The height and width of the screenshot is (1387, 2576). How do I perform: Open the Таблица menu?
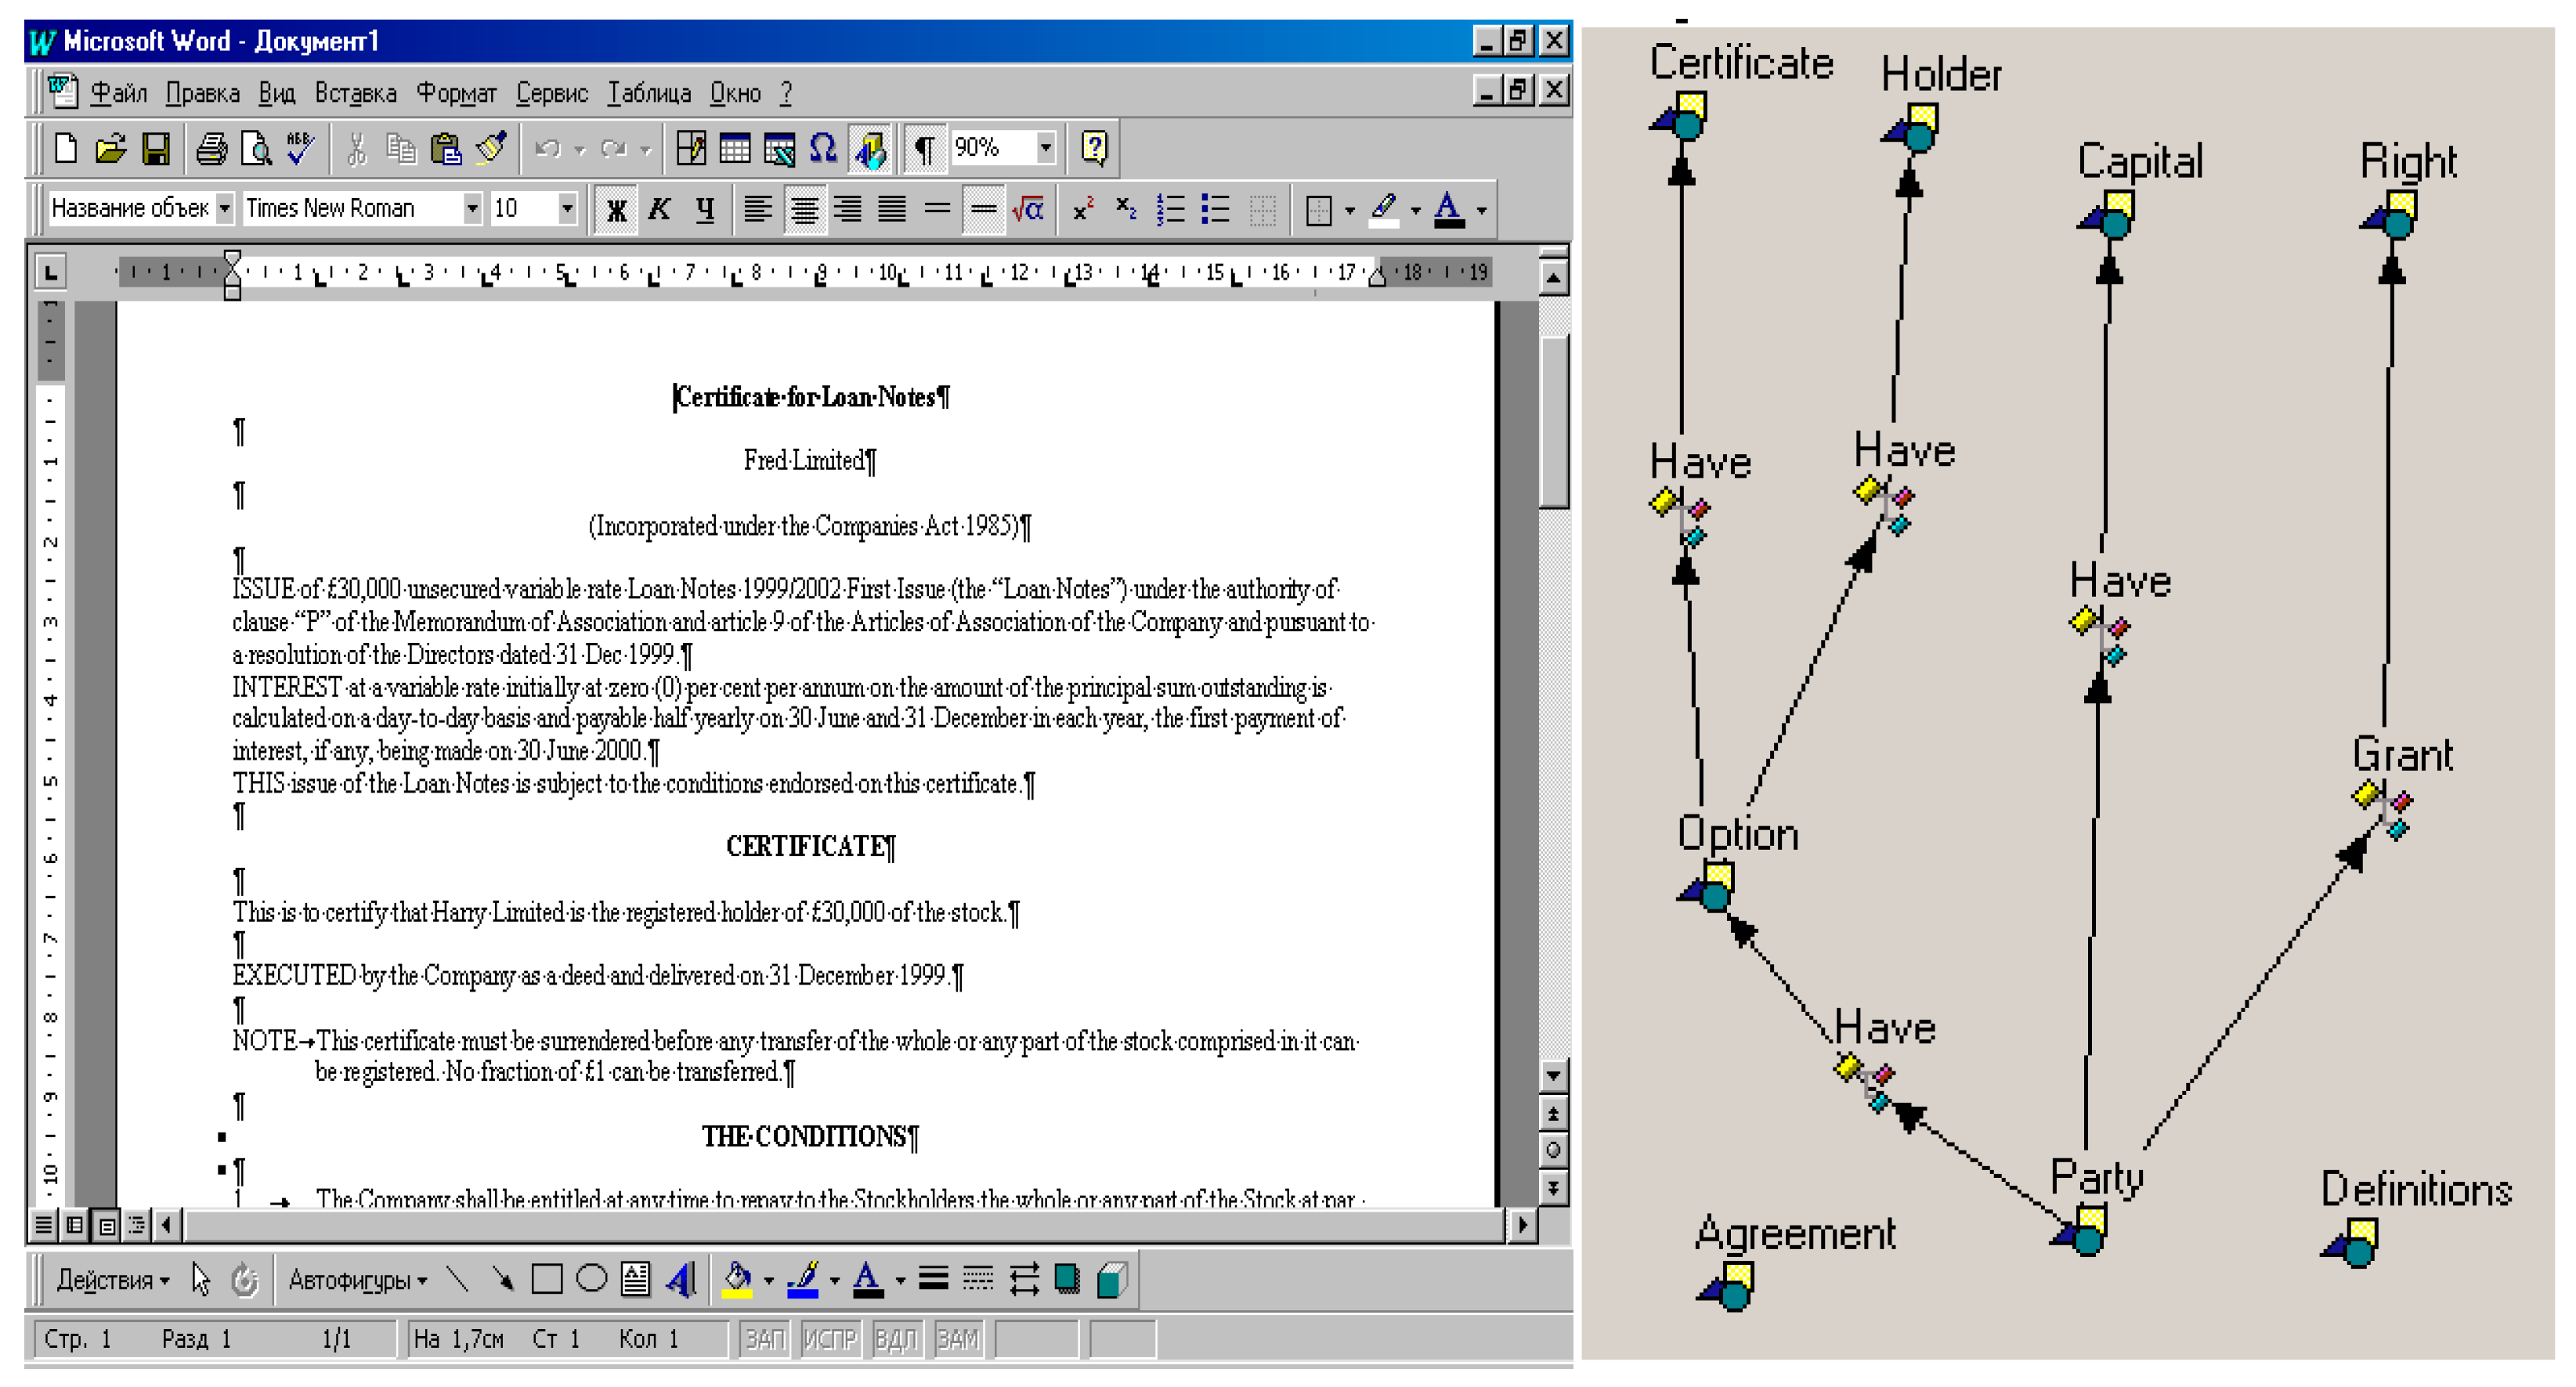click(x=649, y=94)
